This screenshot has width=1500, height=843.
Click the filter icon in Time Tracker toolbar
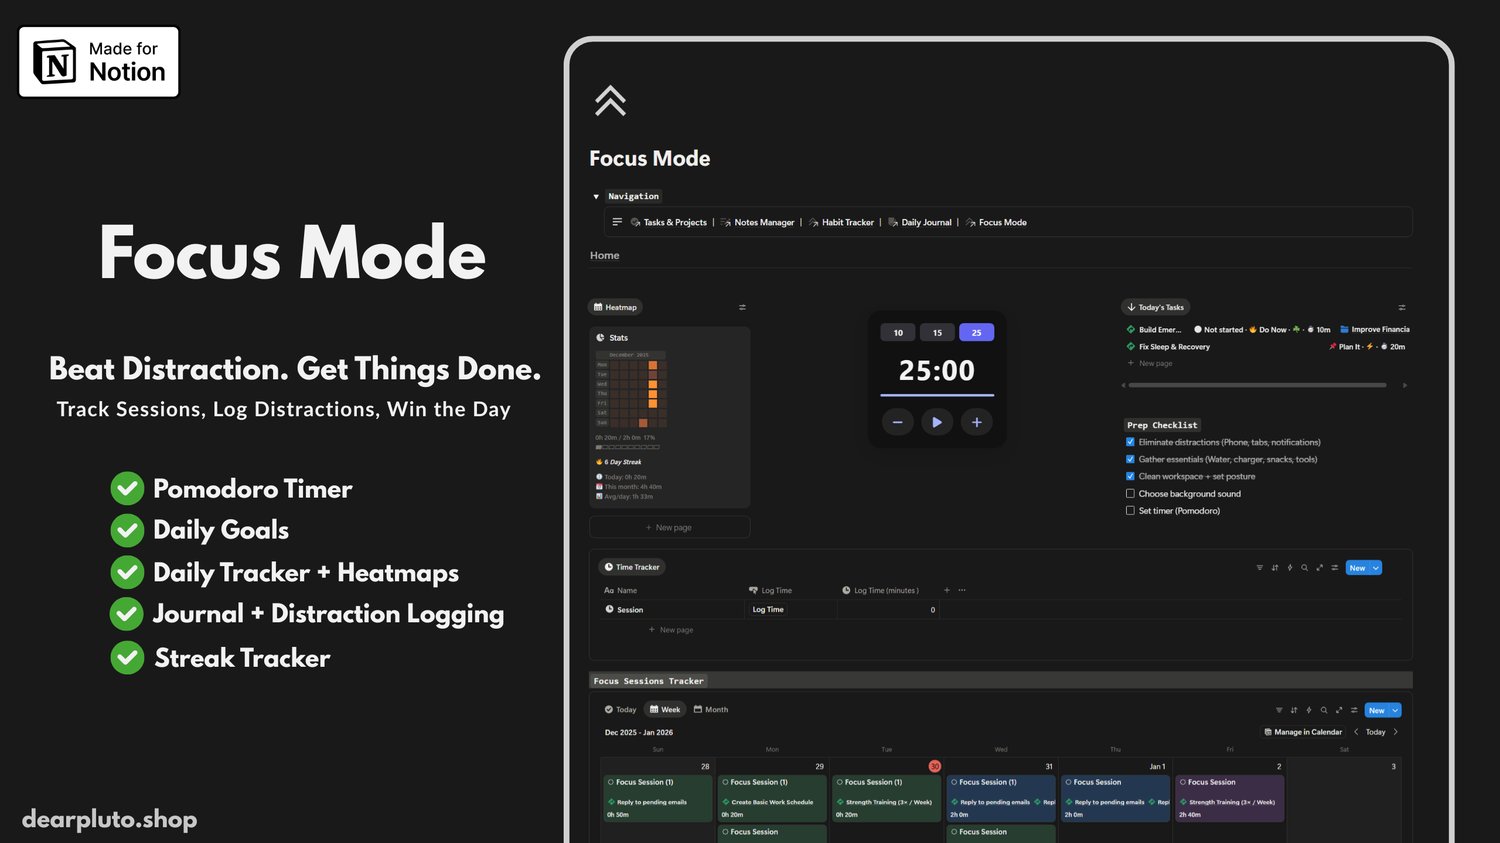[1260, 568]
